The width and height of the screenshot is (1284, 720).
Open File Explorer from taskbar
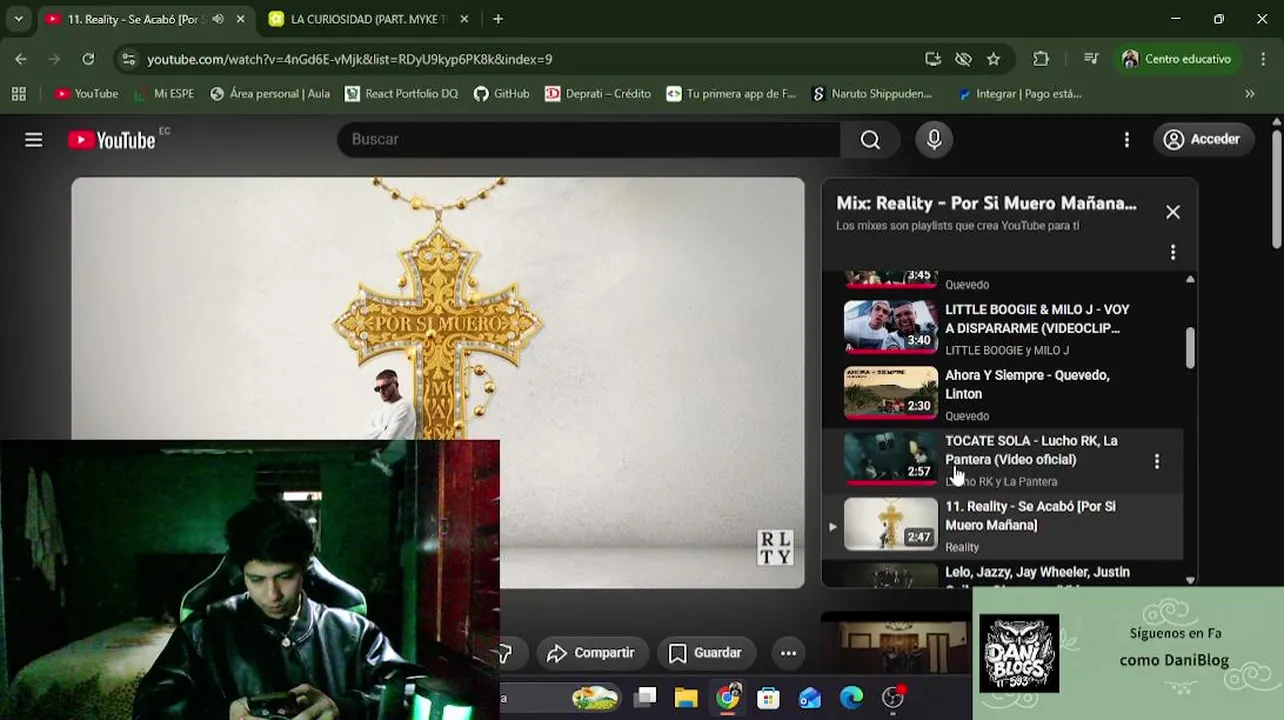(x=686, y=697)
